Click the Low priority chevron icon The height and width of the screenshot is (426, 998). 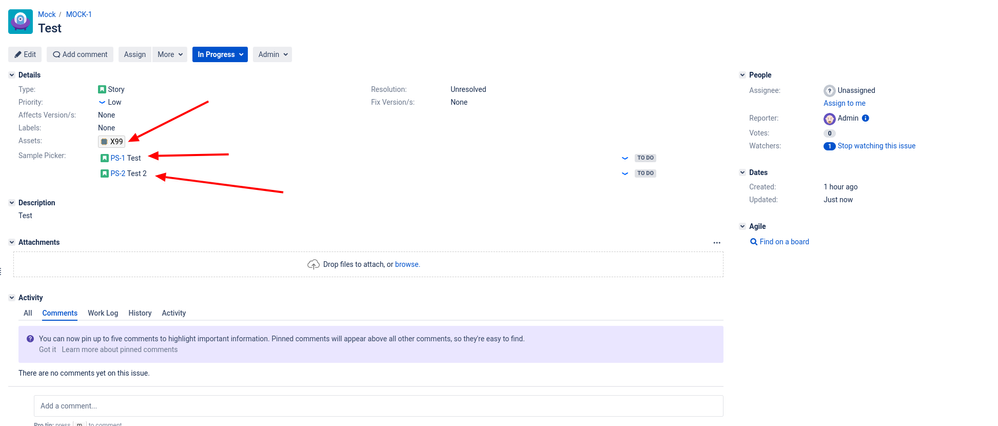[102, 102]
